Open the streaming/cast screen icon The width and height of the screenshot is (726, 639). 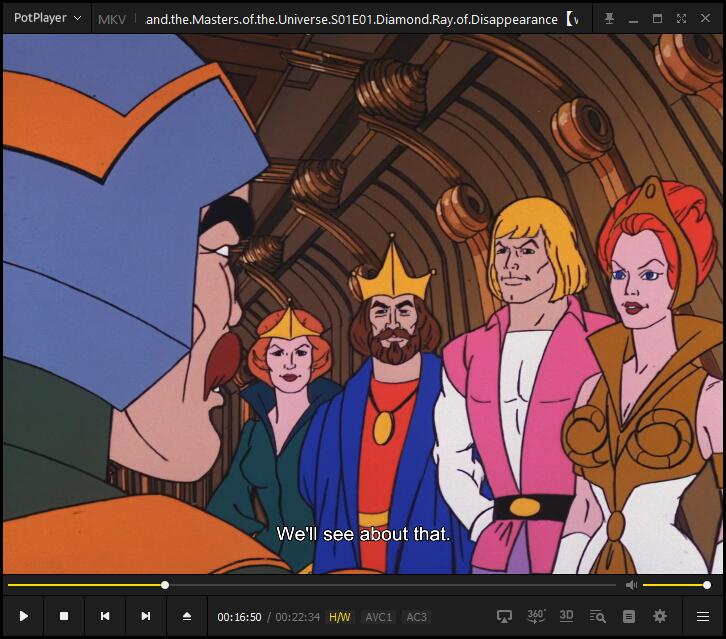click(504, 616)
